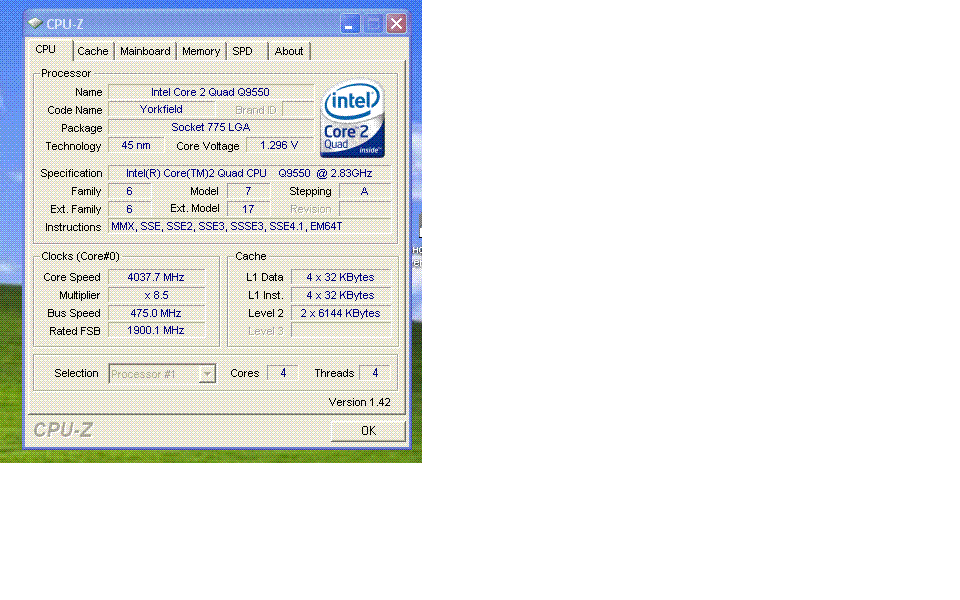
Task: Click the 1.296 V core voltage value
Action: click(279, 146)
